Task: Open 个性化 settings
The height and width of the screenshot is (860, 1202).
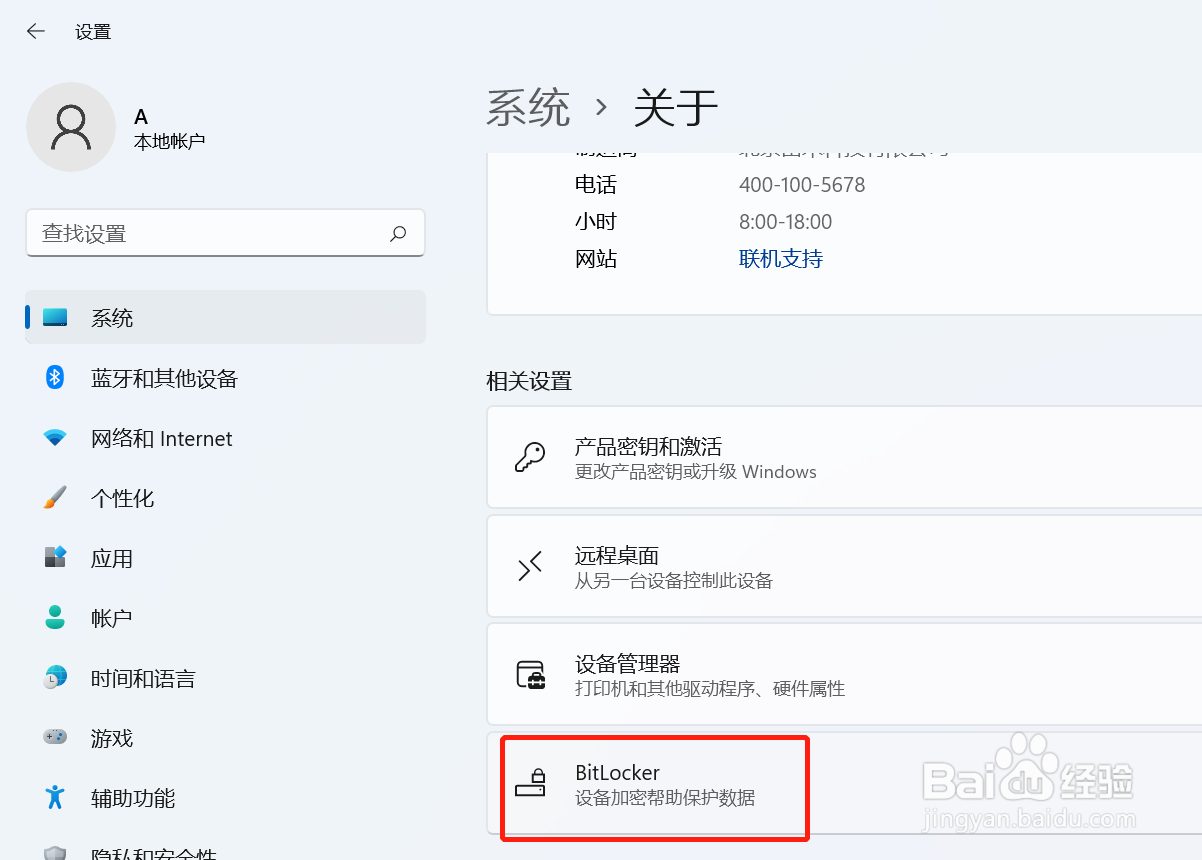Action: coord(226,498)
